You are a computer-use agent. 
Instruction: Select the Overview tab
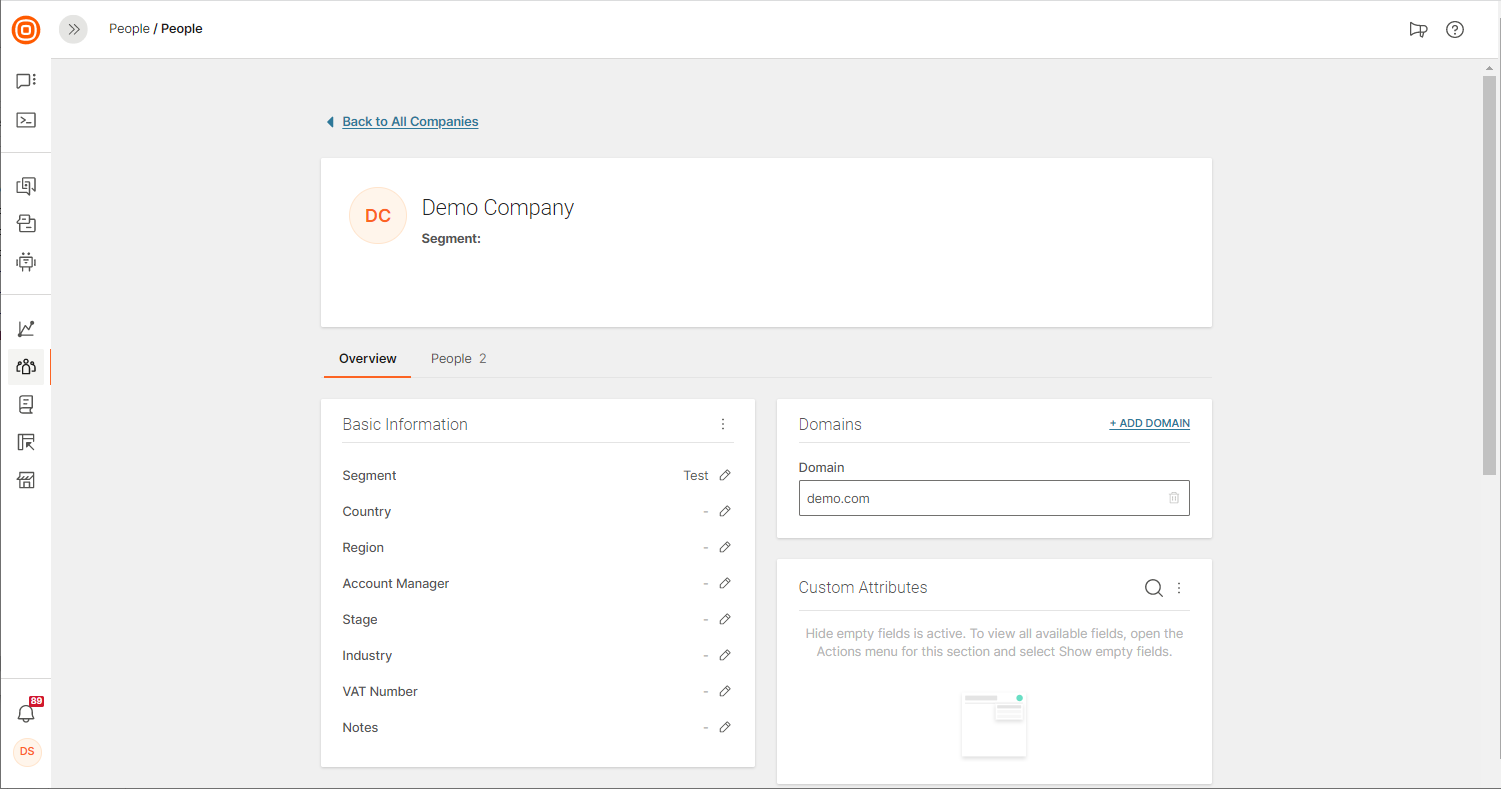pyautogui.click(x=367, y=358)
